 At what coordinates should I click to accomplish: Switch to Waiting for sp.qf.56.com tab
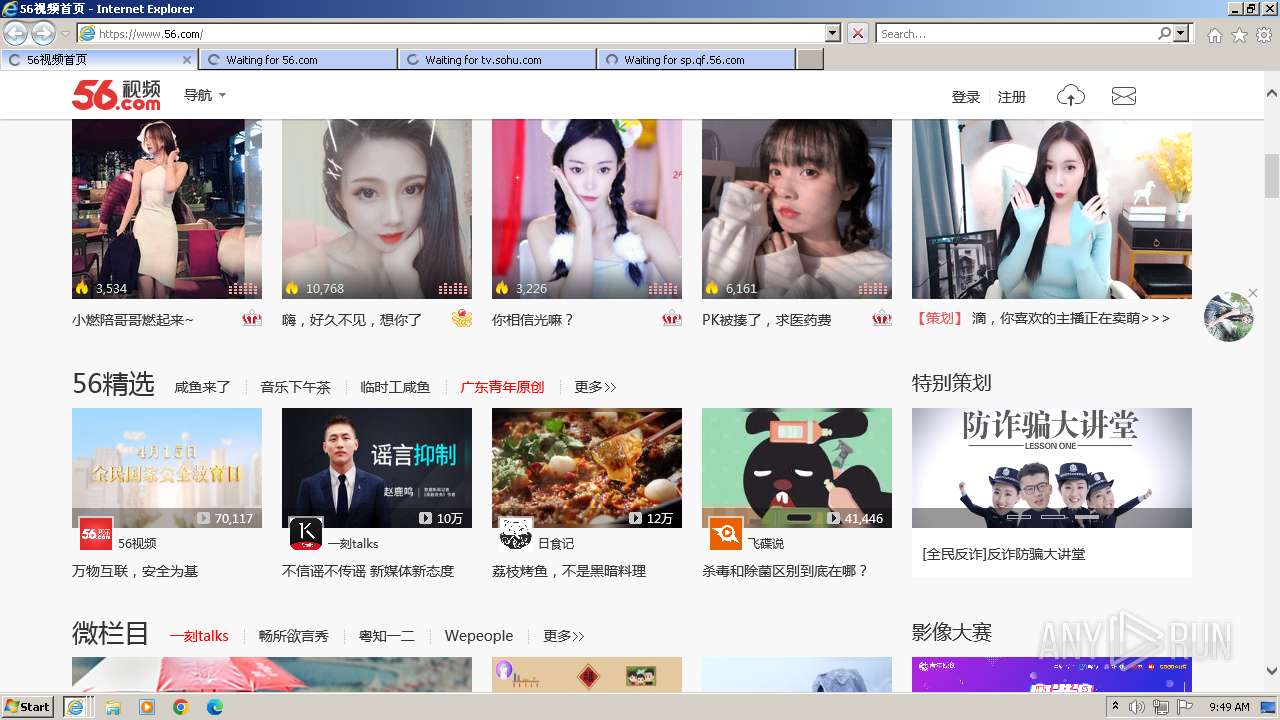tap(696, 60)
